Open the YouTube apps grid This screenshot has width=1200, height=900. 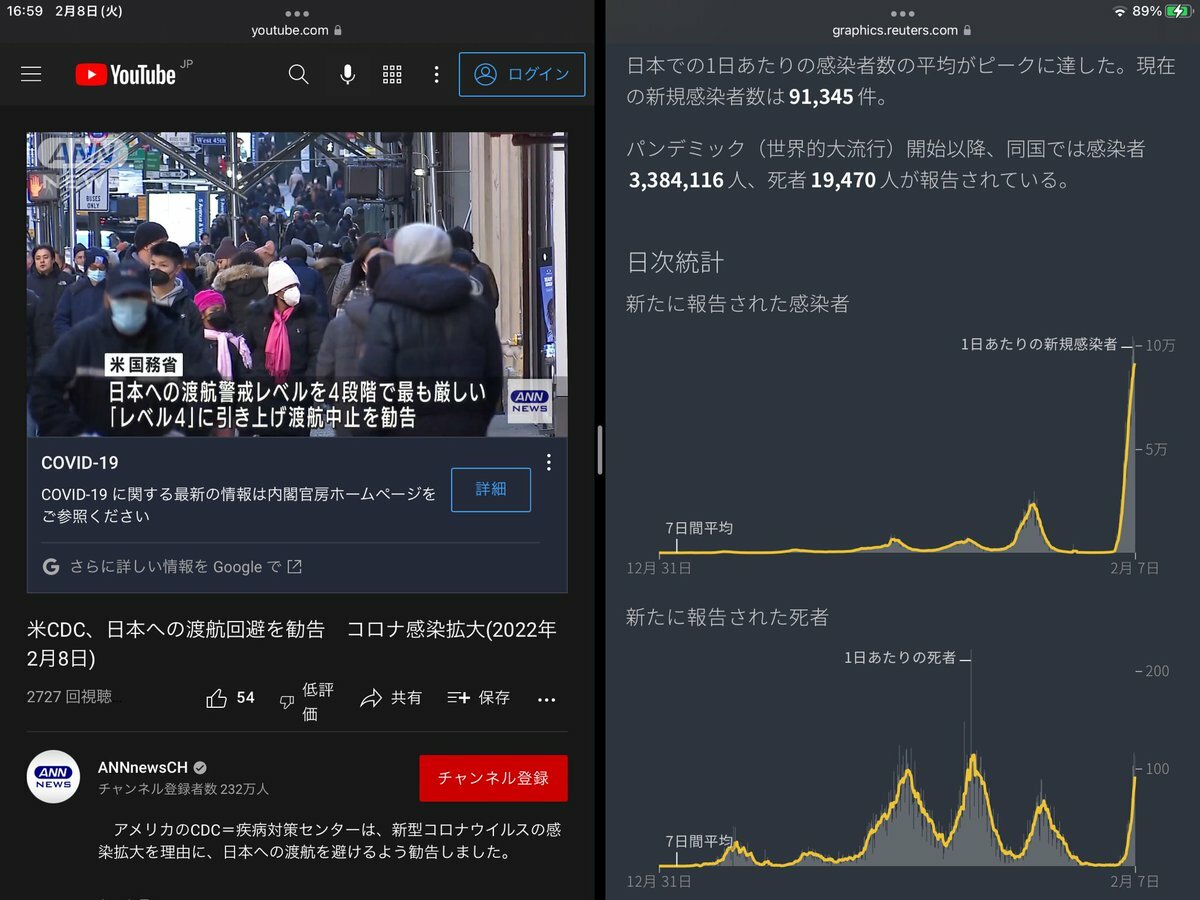pyautogui.click(x=392, y=75)
